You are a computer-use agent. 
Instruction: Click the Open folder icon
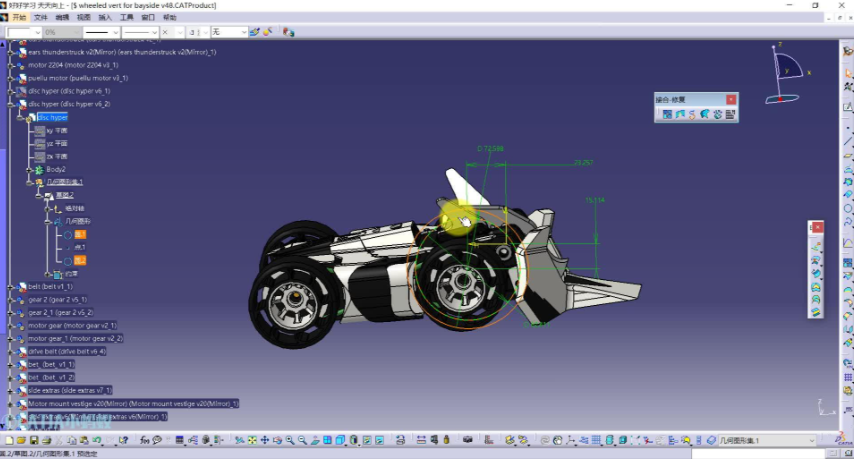21,440
